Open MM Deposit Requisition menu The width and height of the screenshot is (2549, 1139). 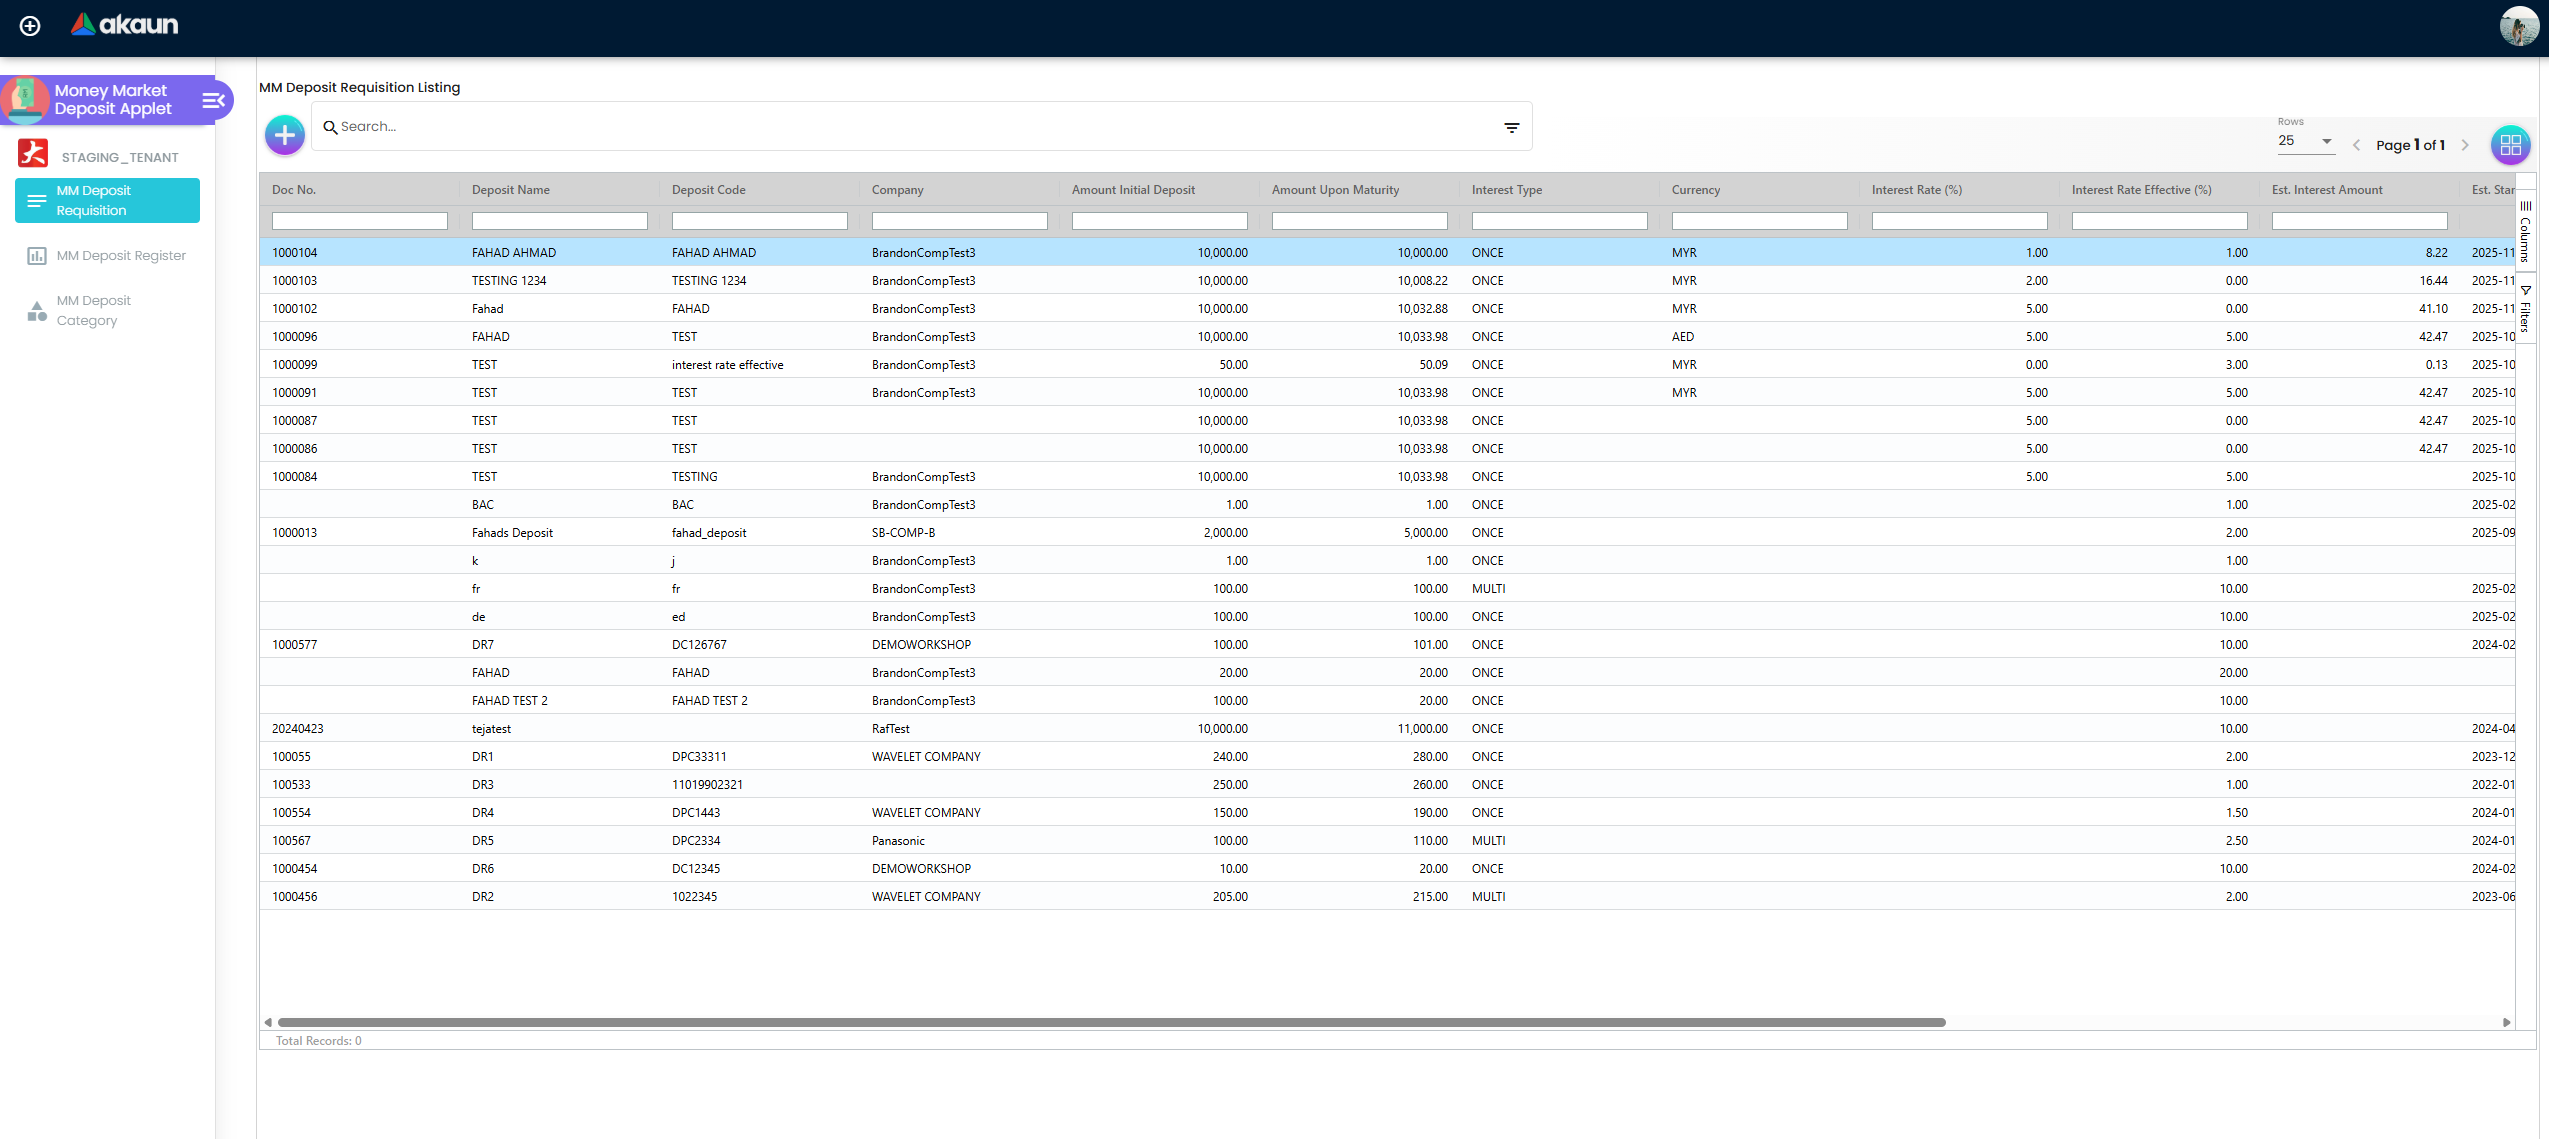point(107,200)
